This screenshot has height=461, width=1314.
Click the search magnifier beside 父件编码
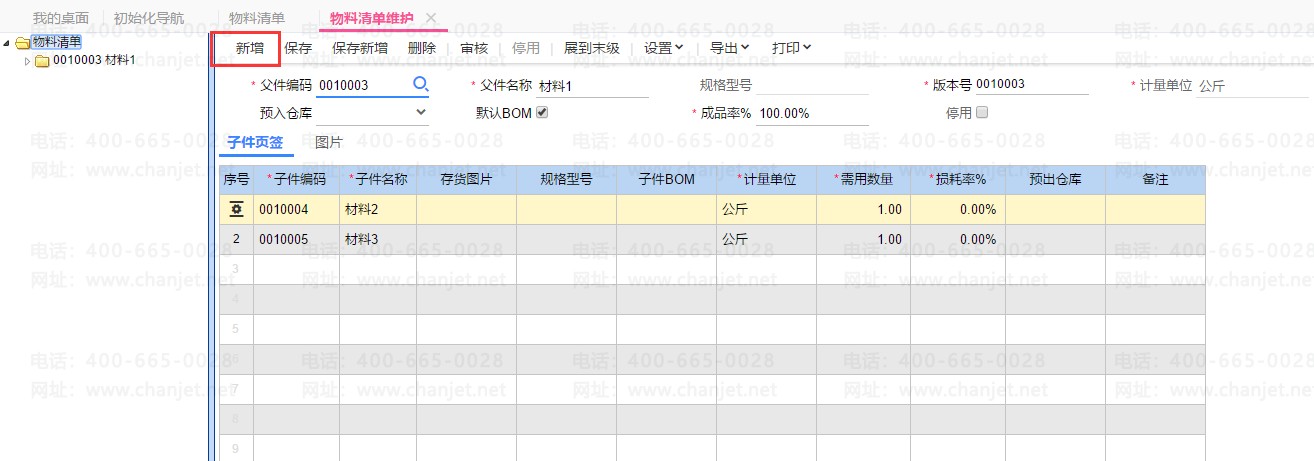(x=421, y=84)
